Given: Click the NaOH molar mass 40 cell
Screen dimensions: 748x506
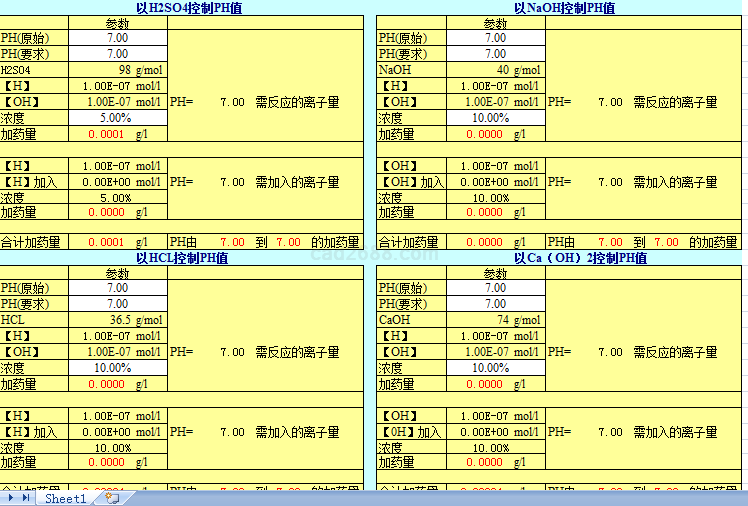Looking at the screenshot, I should coord(495,70).
